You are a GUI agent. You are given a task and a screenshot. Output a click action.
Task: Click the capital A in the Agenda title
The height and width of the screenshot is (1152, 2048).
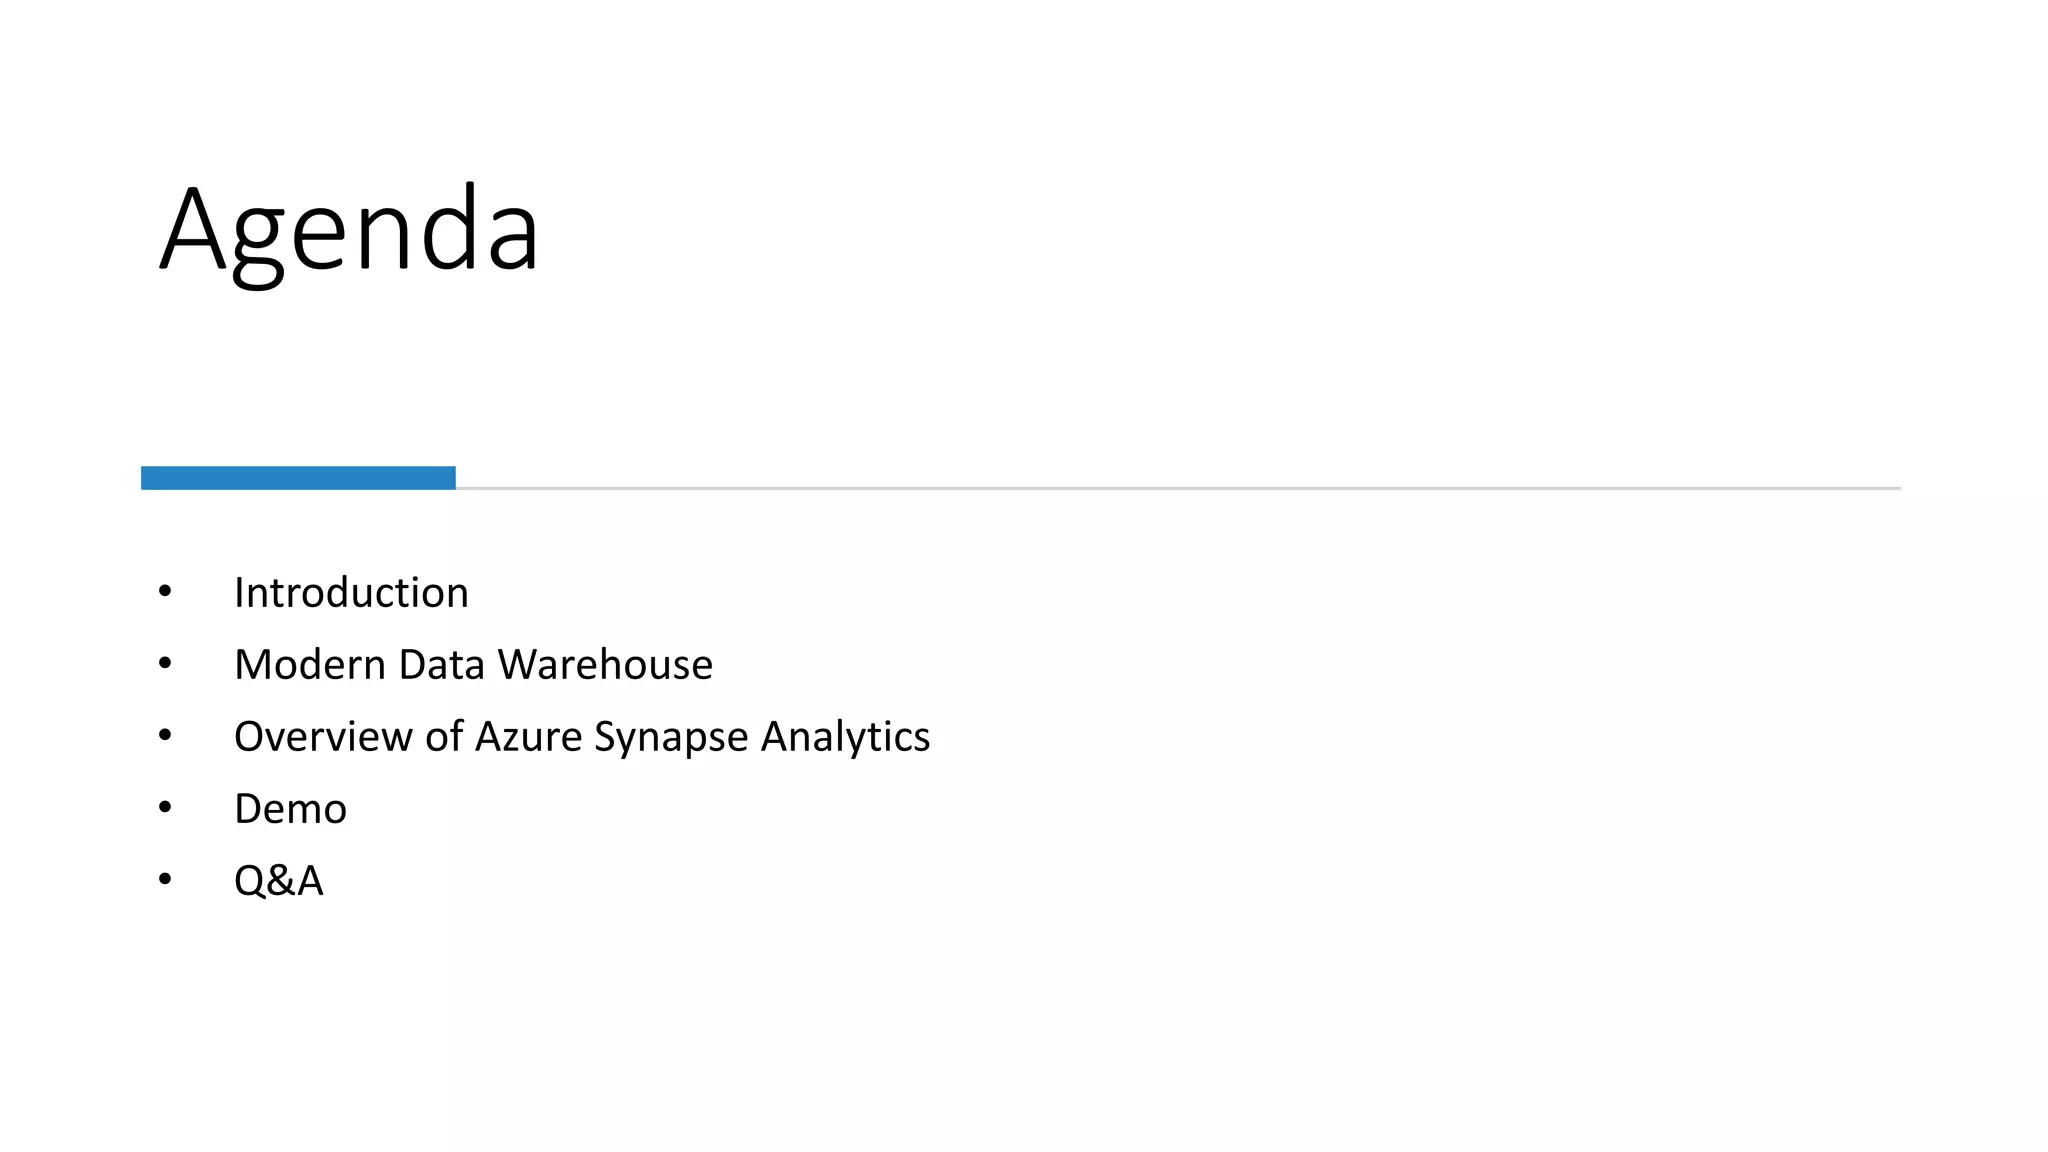tap(192, 230)
